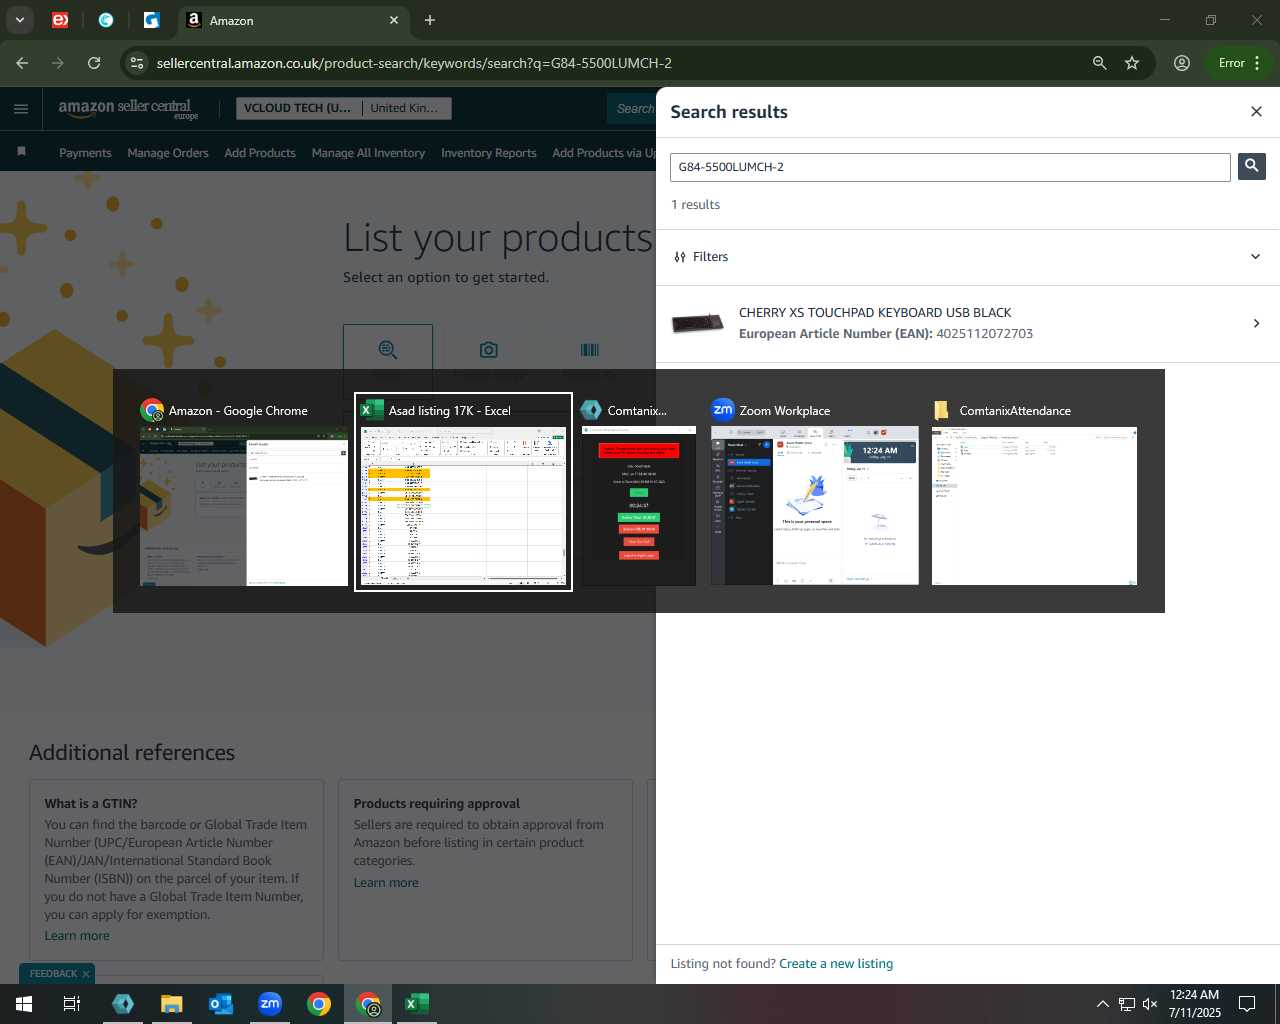Open the Seller Central hamburger menu

coord(21,109)
